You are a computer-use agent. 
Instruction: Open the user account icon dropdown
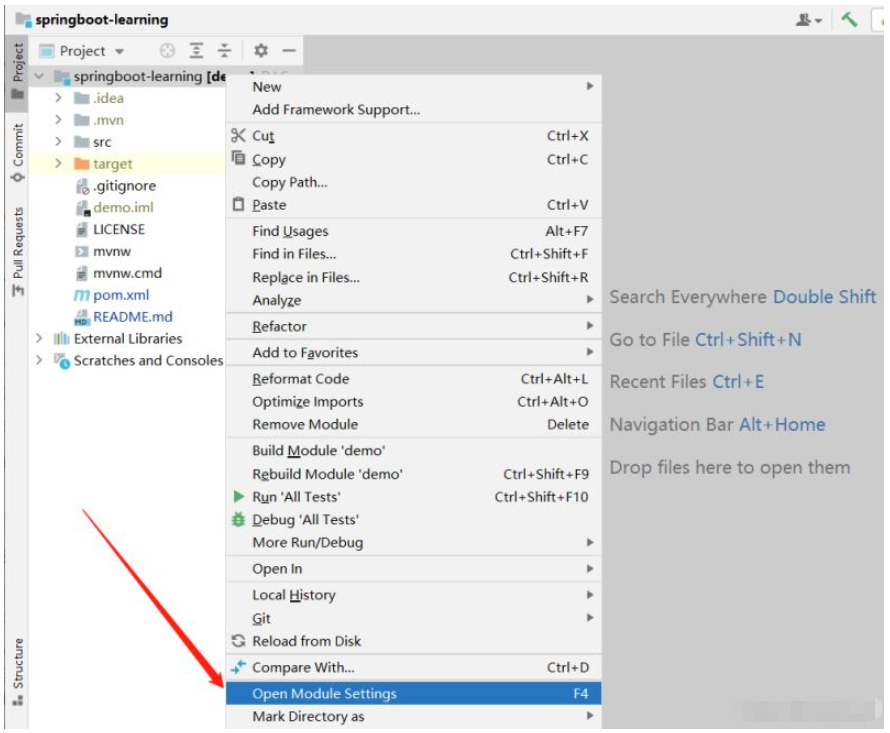(x=808, y=20)
